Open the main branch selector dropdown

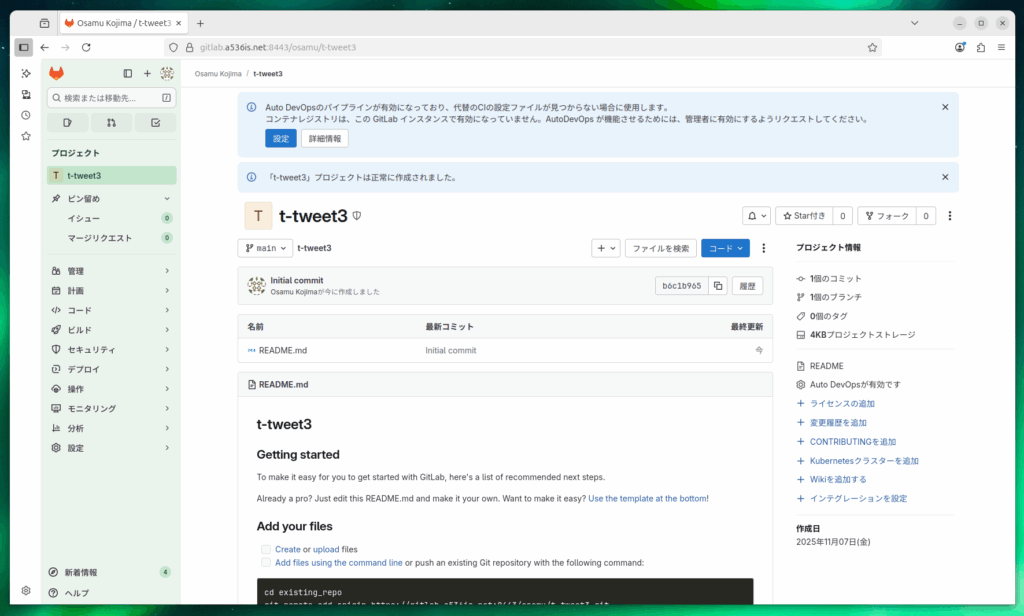(265, 248)
